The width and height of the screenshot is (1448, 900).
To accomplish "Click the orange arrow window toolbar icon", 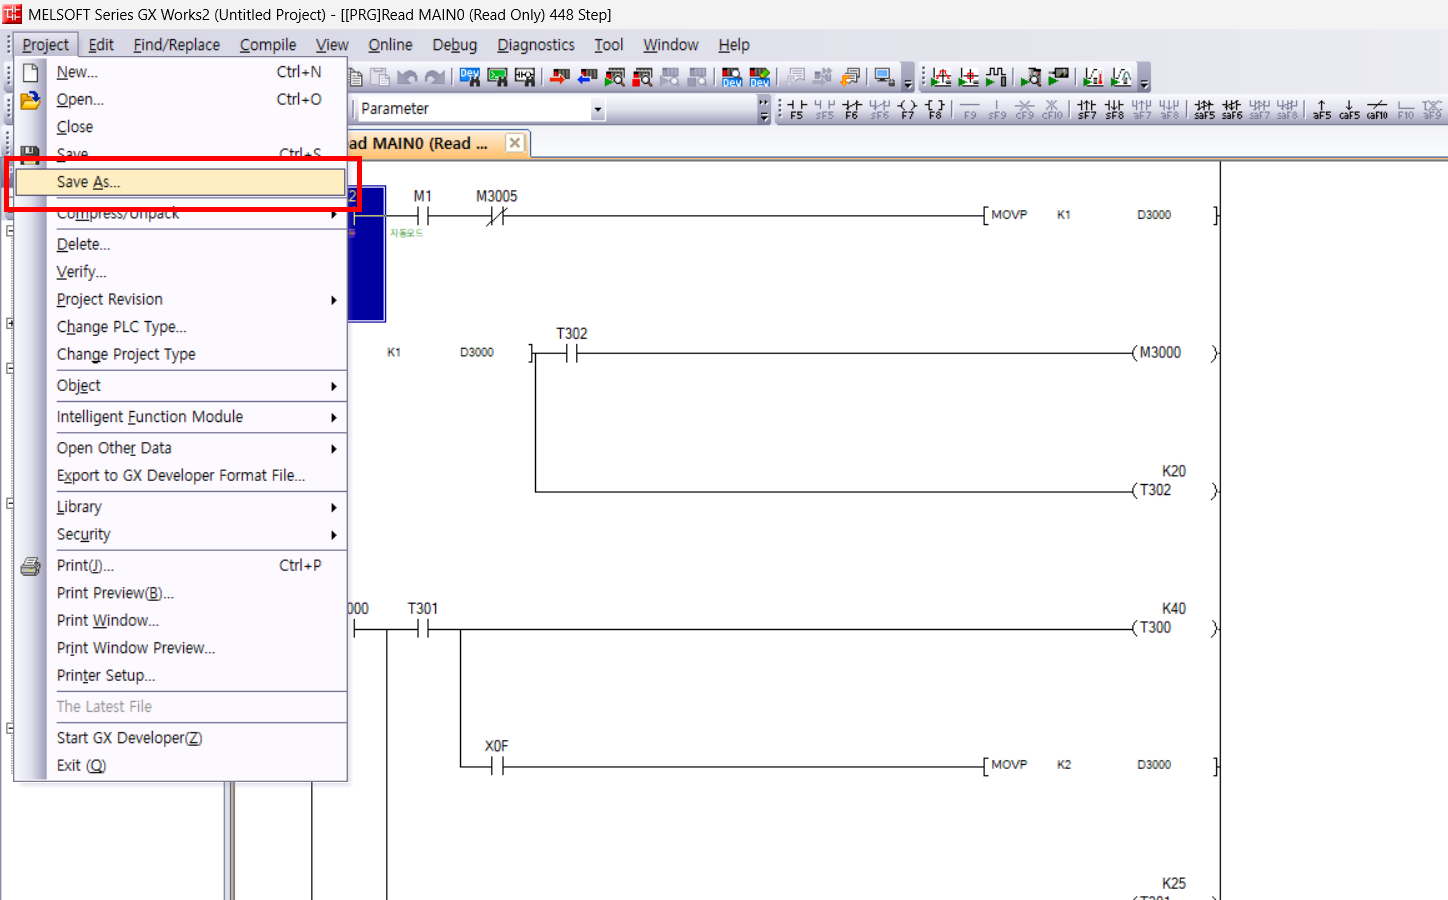I will point(851,77).
